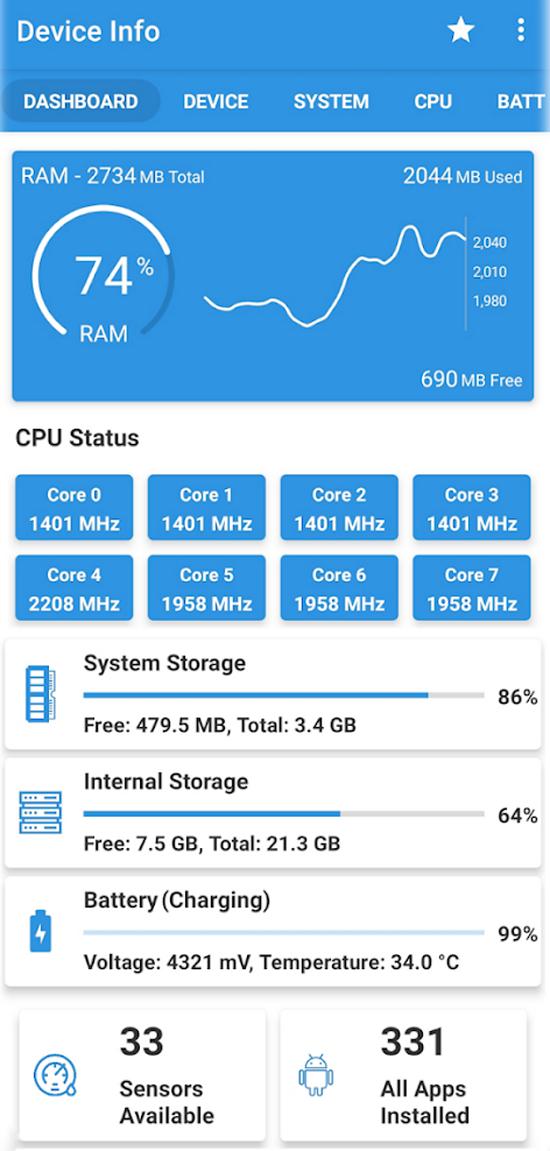The image size is (550, 1151).
Task: Click the Internal Storage 64% progress bar
Action: pyautogui.click(x=283, y=814)
